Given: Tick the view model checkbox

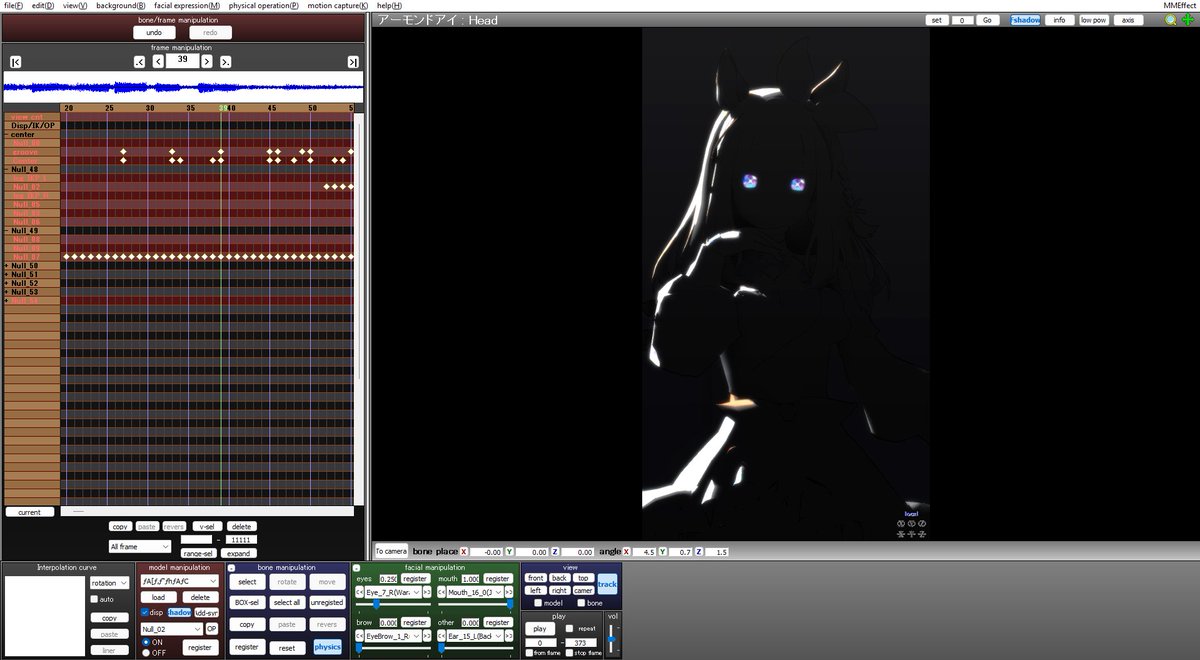Looking at the screenshot, I should (x=538, y=603).
